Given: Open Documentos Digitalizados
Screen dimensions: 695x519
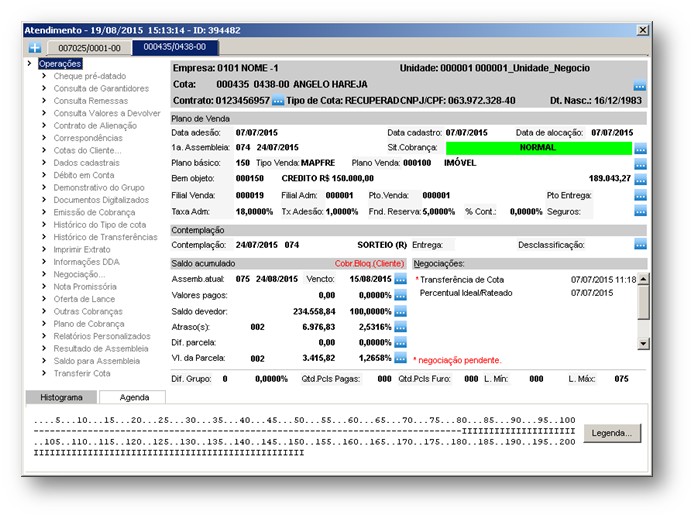Looking at the screenshot, I should (x=101, y=200).
